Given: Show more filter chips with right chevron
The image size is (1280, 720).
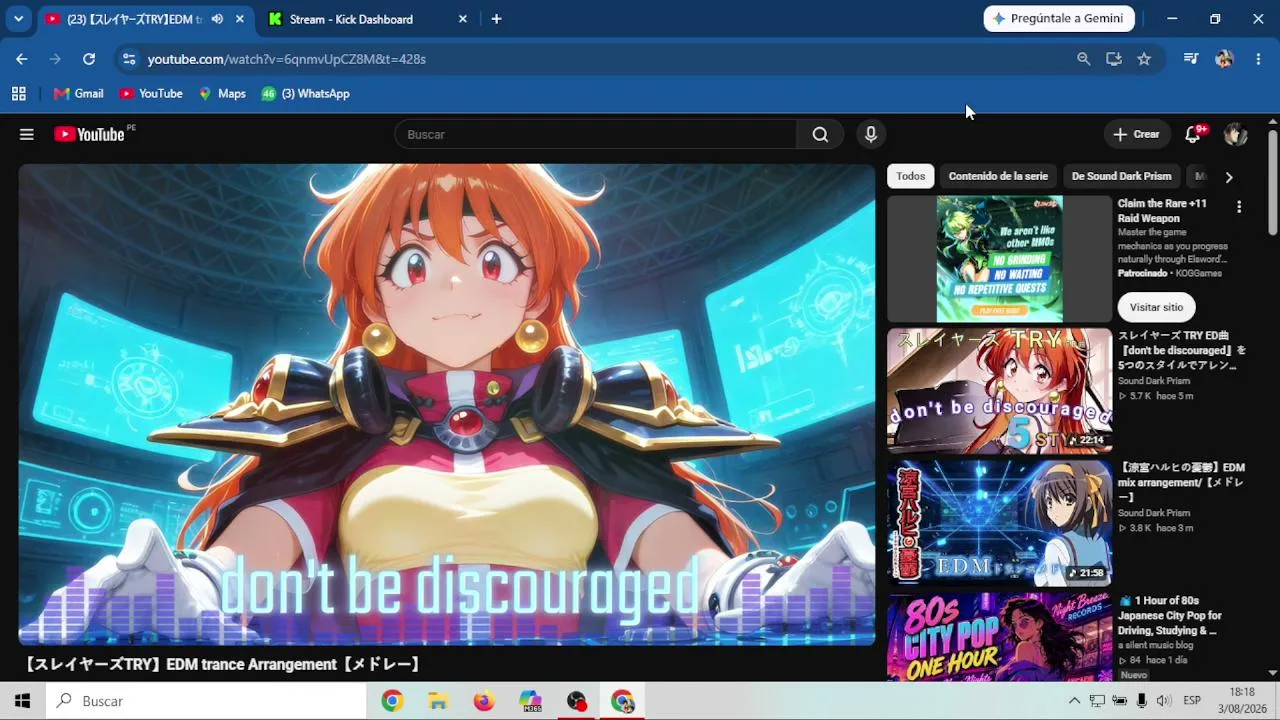Looking at the screenshot, I should click(x=1229, y=177).
